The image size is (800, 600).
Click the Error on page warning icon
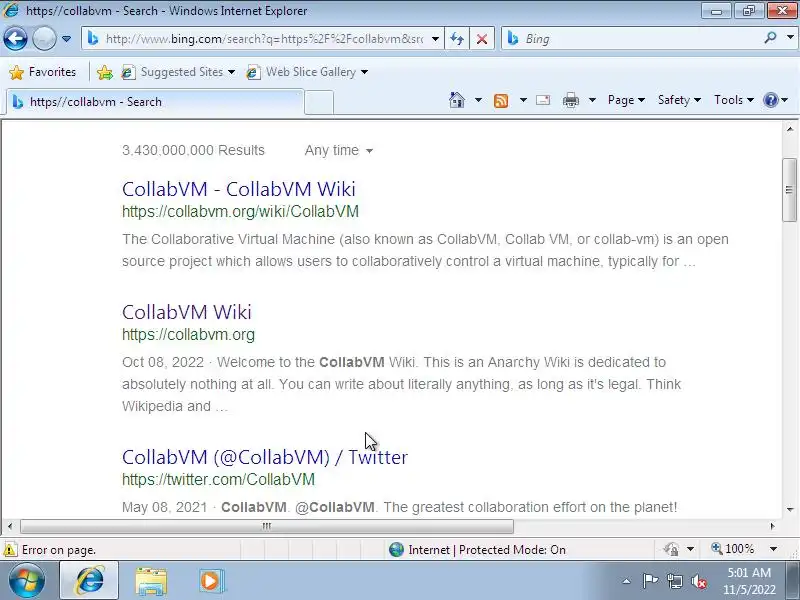pyautogui.click(x=10, y=550)
